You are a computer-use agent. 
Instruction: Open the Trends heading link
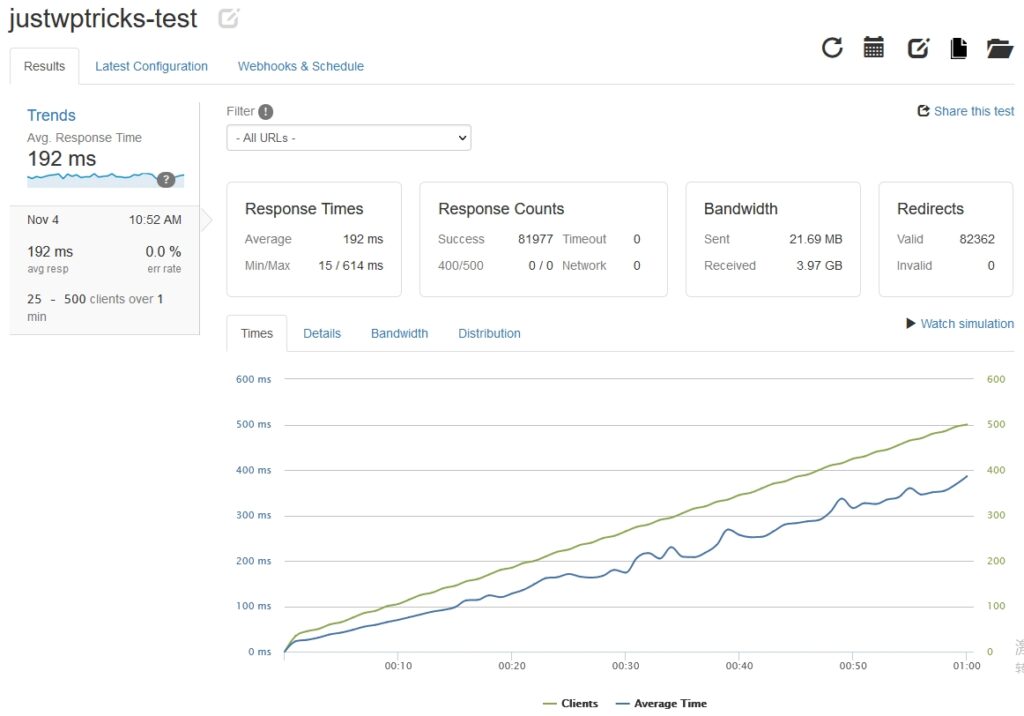[51, 115]
